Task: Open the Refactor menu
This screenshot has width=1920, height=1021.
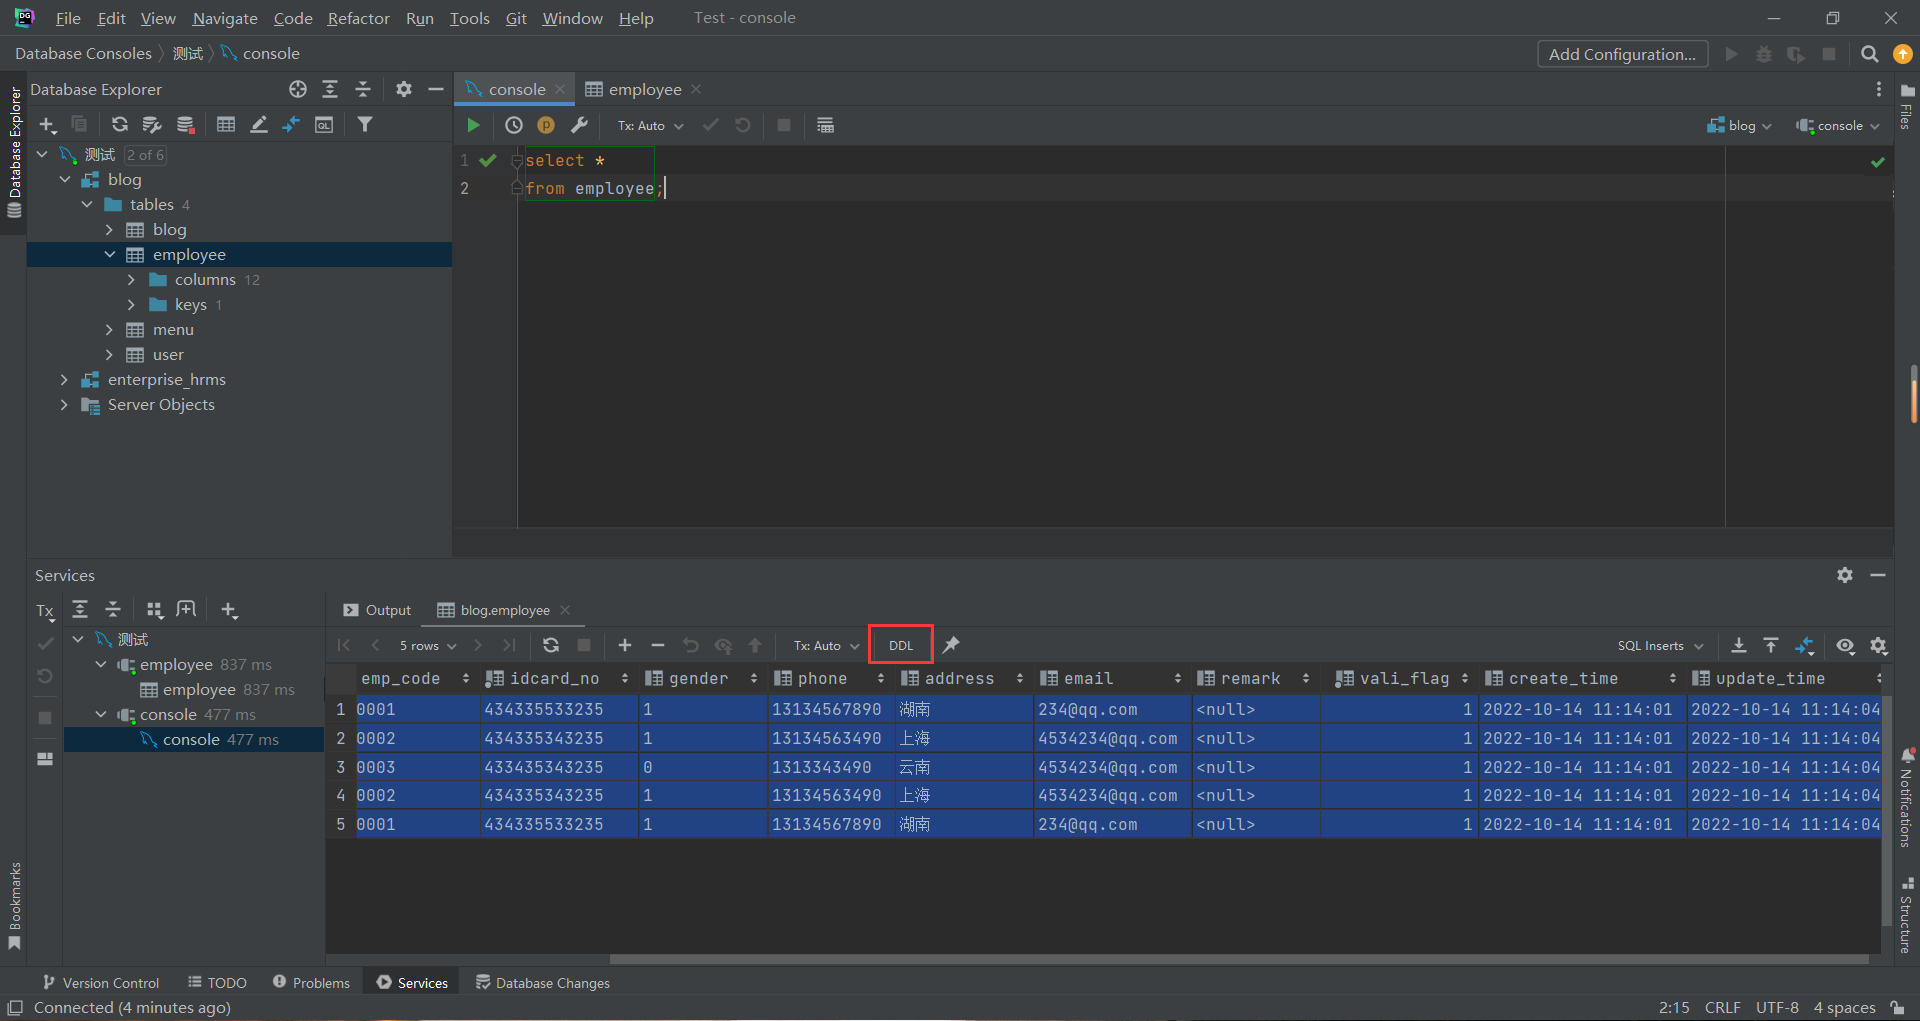Action: click(x=358, y=18)
